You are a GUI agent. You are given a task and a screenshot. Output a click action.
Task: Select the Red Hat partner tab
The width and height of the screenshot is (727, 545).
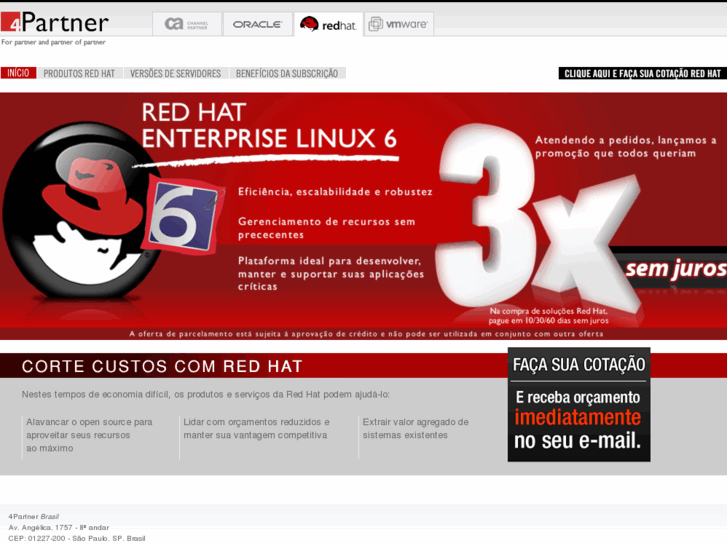pos(328,24)
